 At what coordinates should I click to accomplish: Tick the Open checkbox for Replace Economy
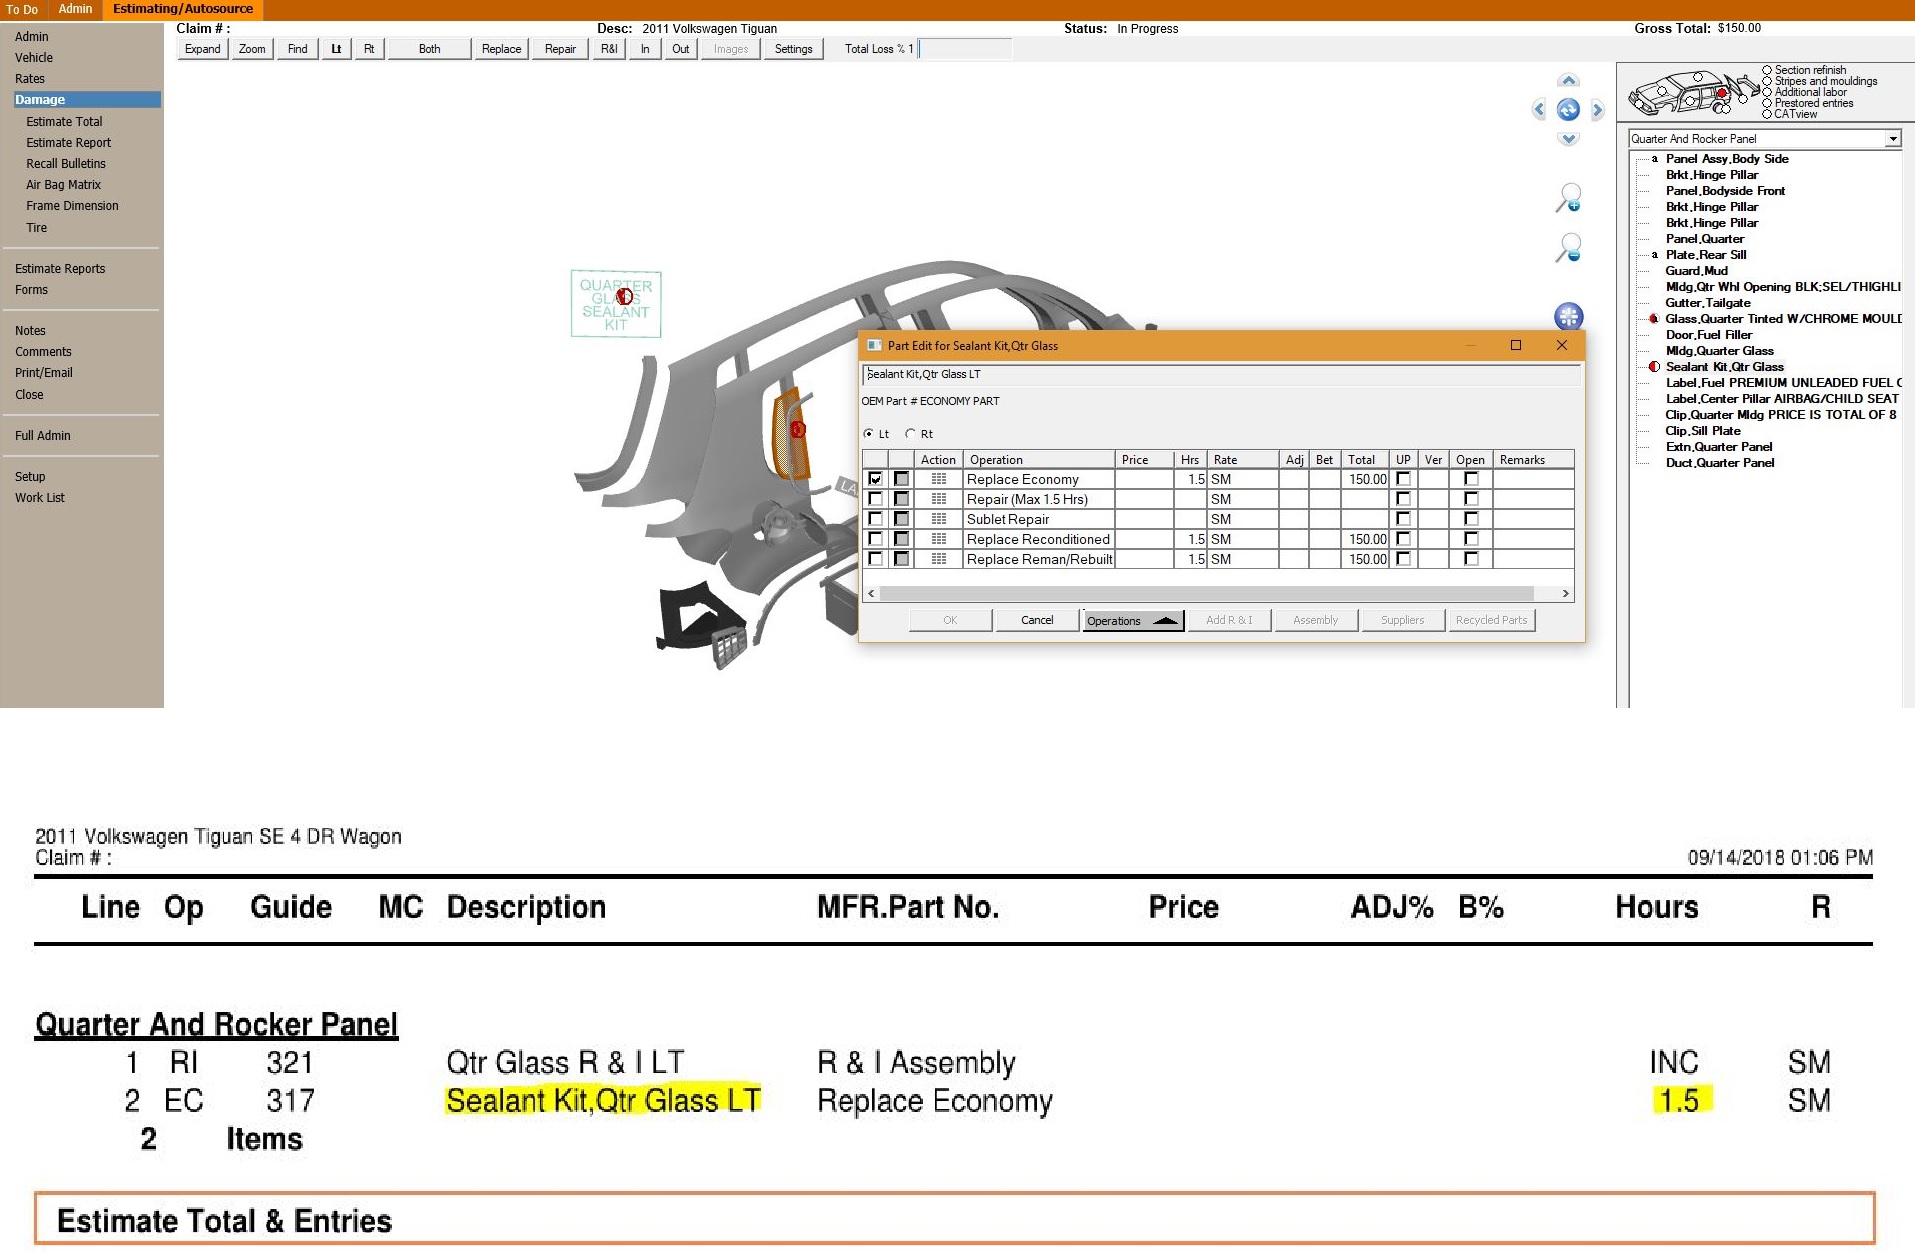click(x=1471, y=479)
